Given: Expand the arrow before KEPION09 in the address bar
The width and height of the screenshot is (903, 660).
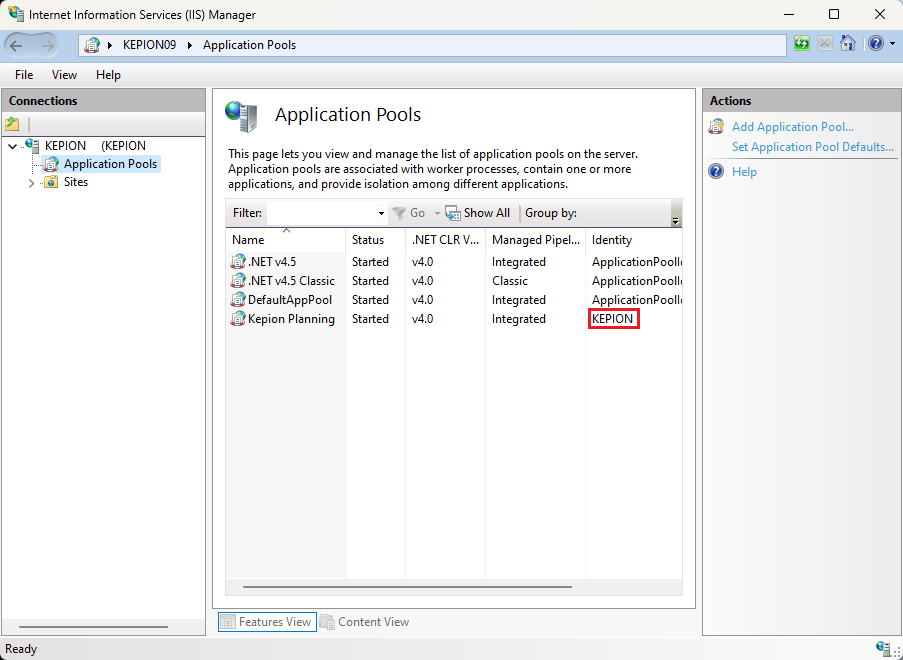Looking at the screenshot, I should (110, 45).
